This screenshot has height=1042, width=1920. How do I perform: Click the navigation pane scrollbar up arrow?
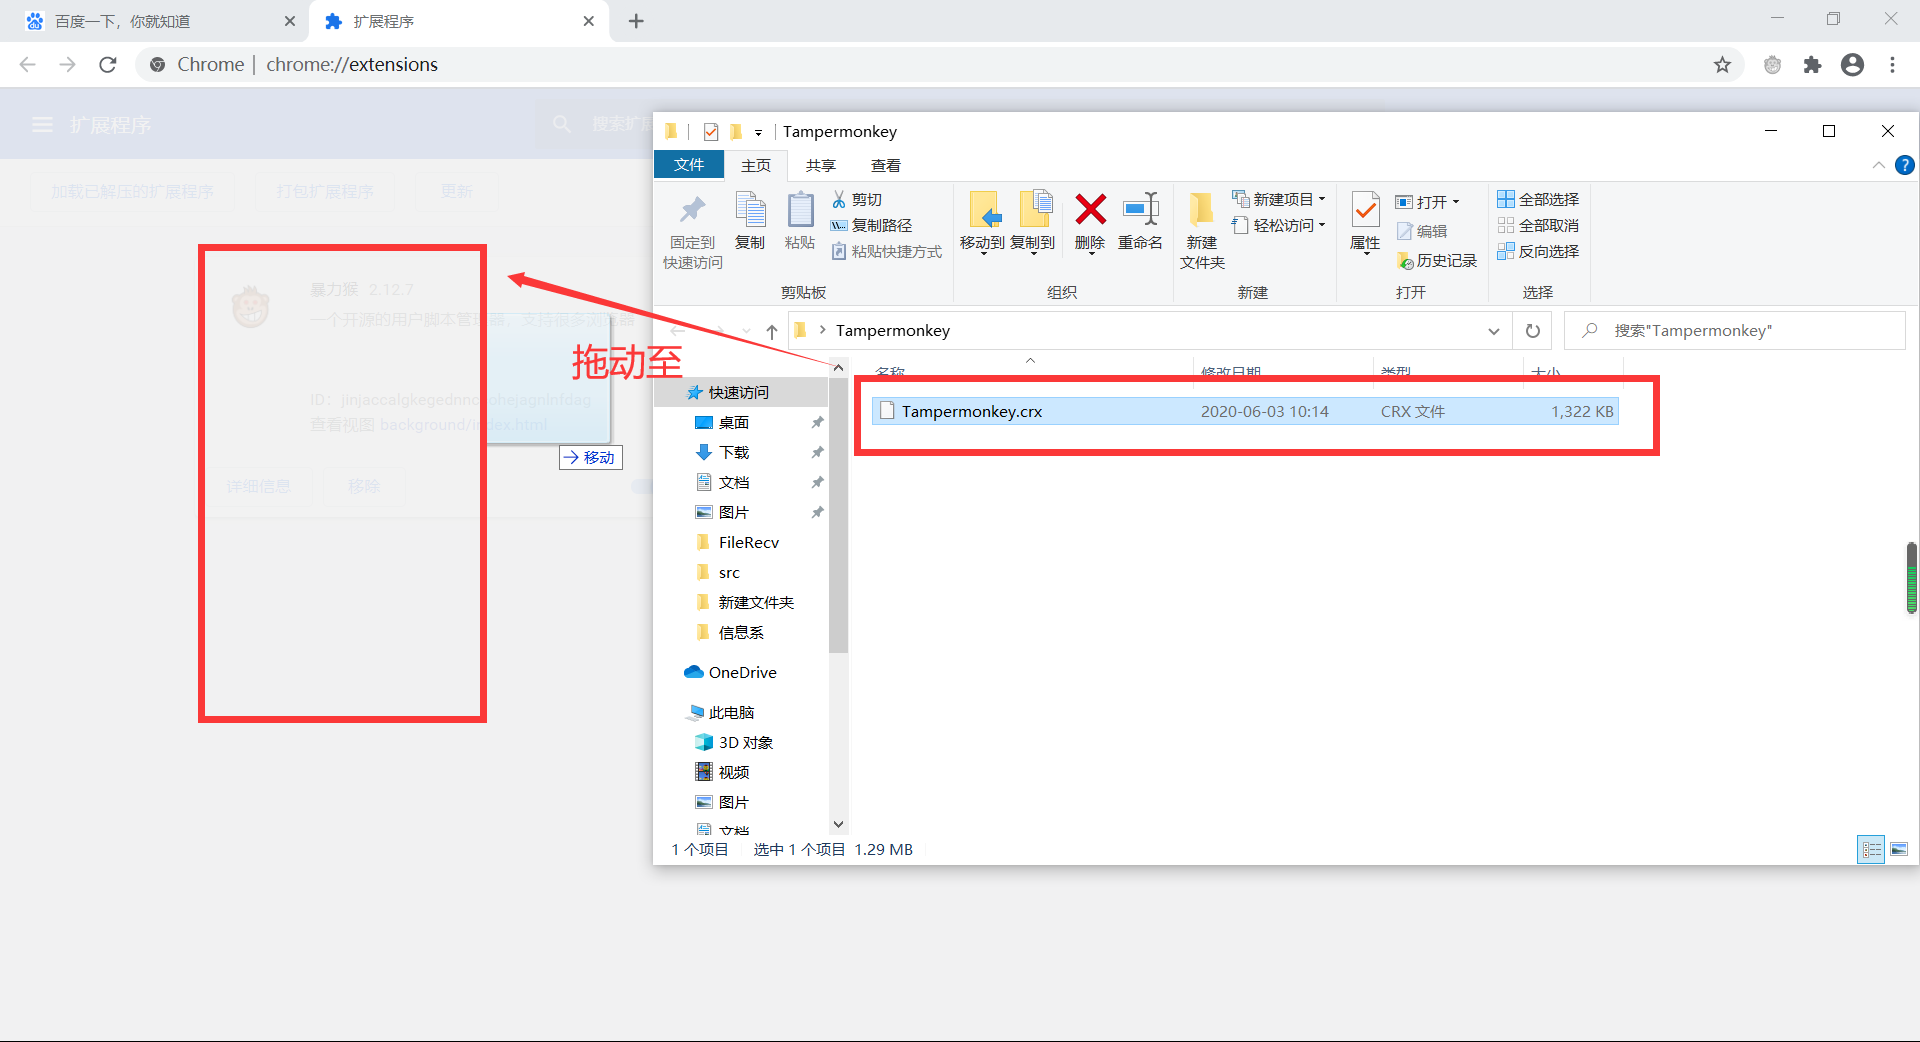(x=838, y=367)
